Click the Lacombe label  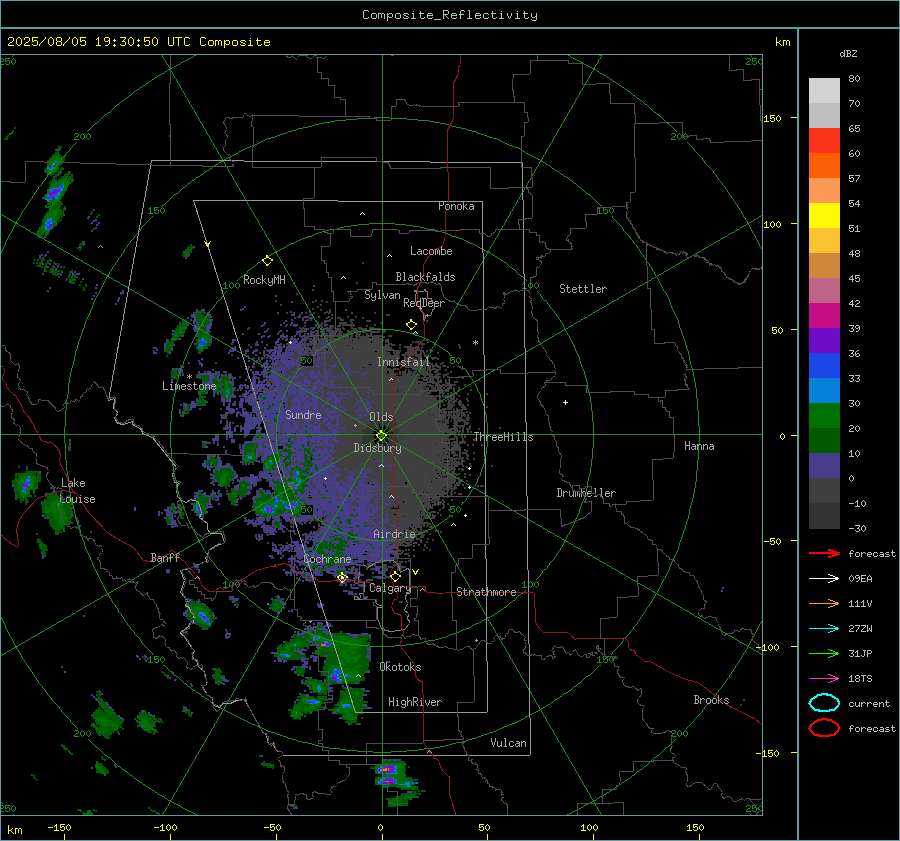pyautogui.click(x=431, y=251)
